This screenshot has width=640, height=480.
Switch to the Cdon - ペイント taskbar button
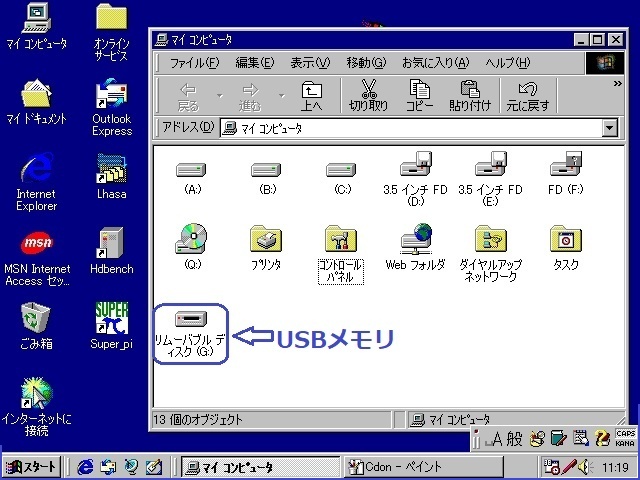click(424, 467)
